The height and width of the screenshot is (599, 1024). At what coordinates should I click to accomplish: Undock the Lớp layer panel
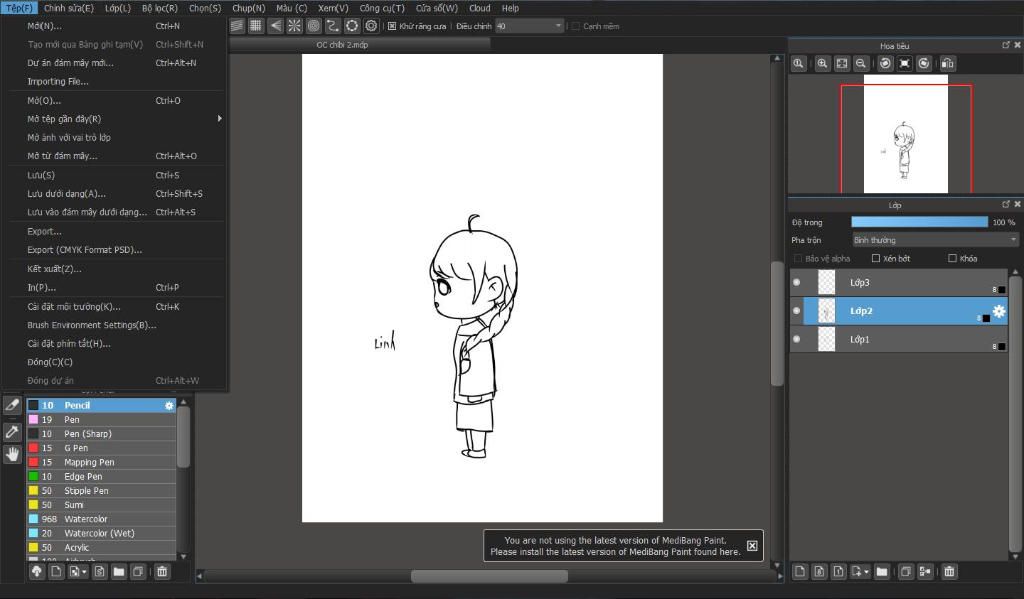pos(1006,204)
